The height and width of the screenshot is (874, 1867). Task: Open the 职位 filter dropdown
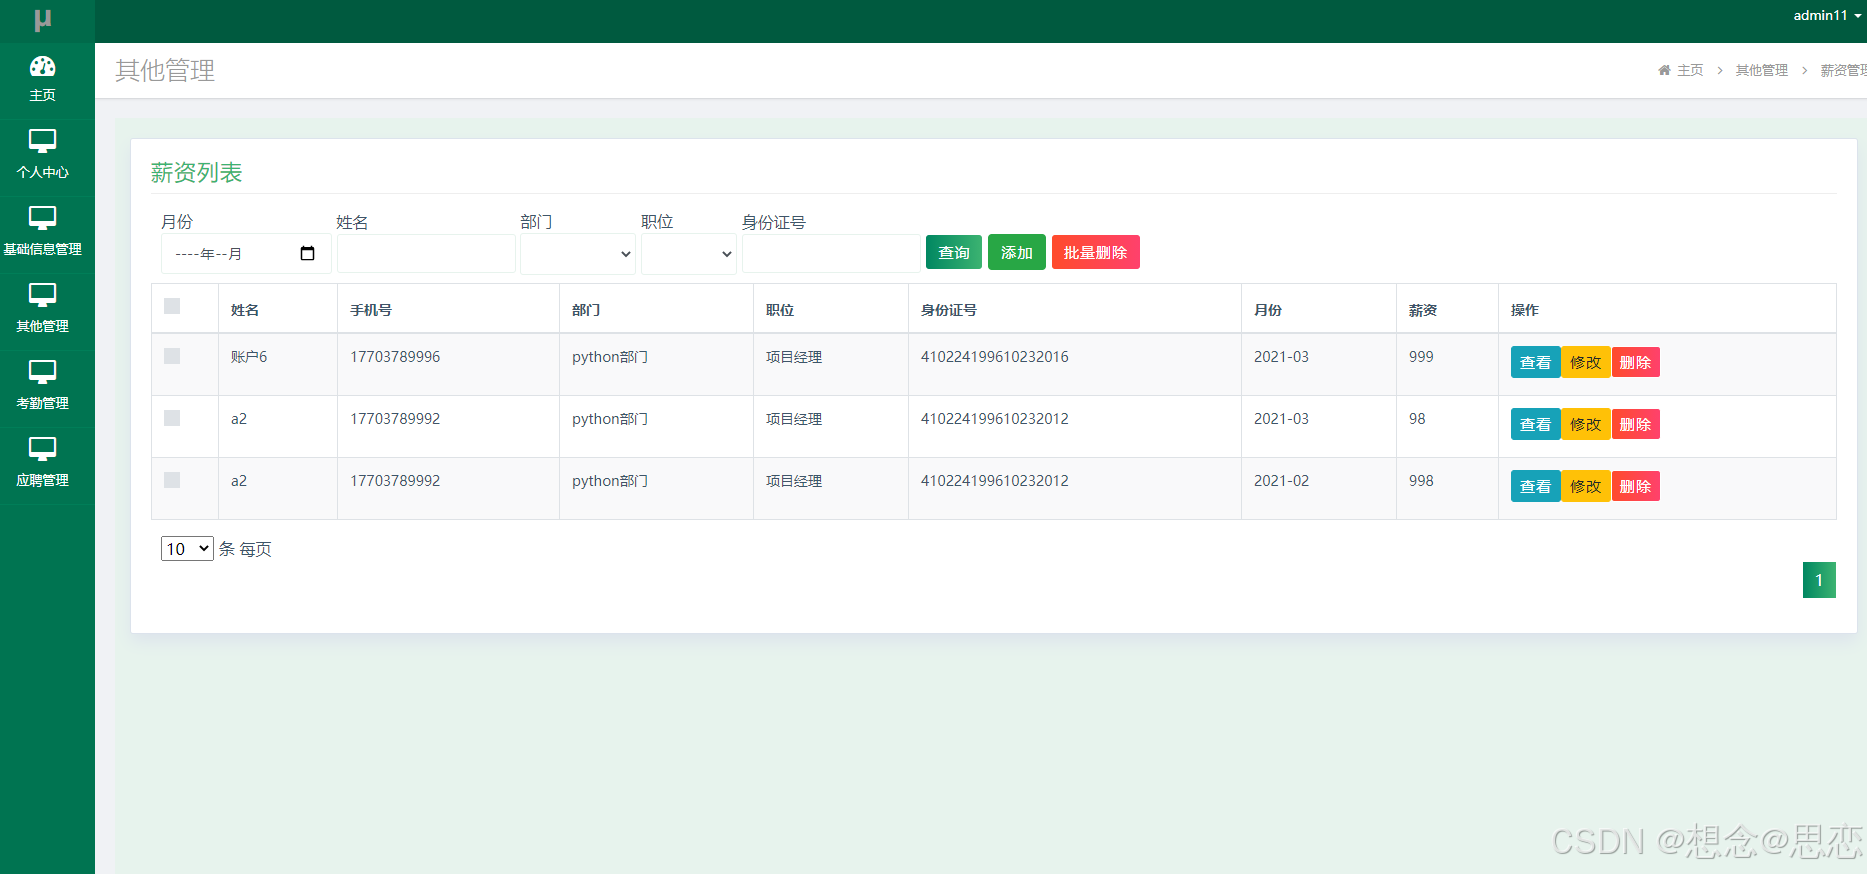tap(689, 254)
